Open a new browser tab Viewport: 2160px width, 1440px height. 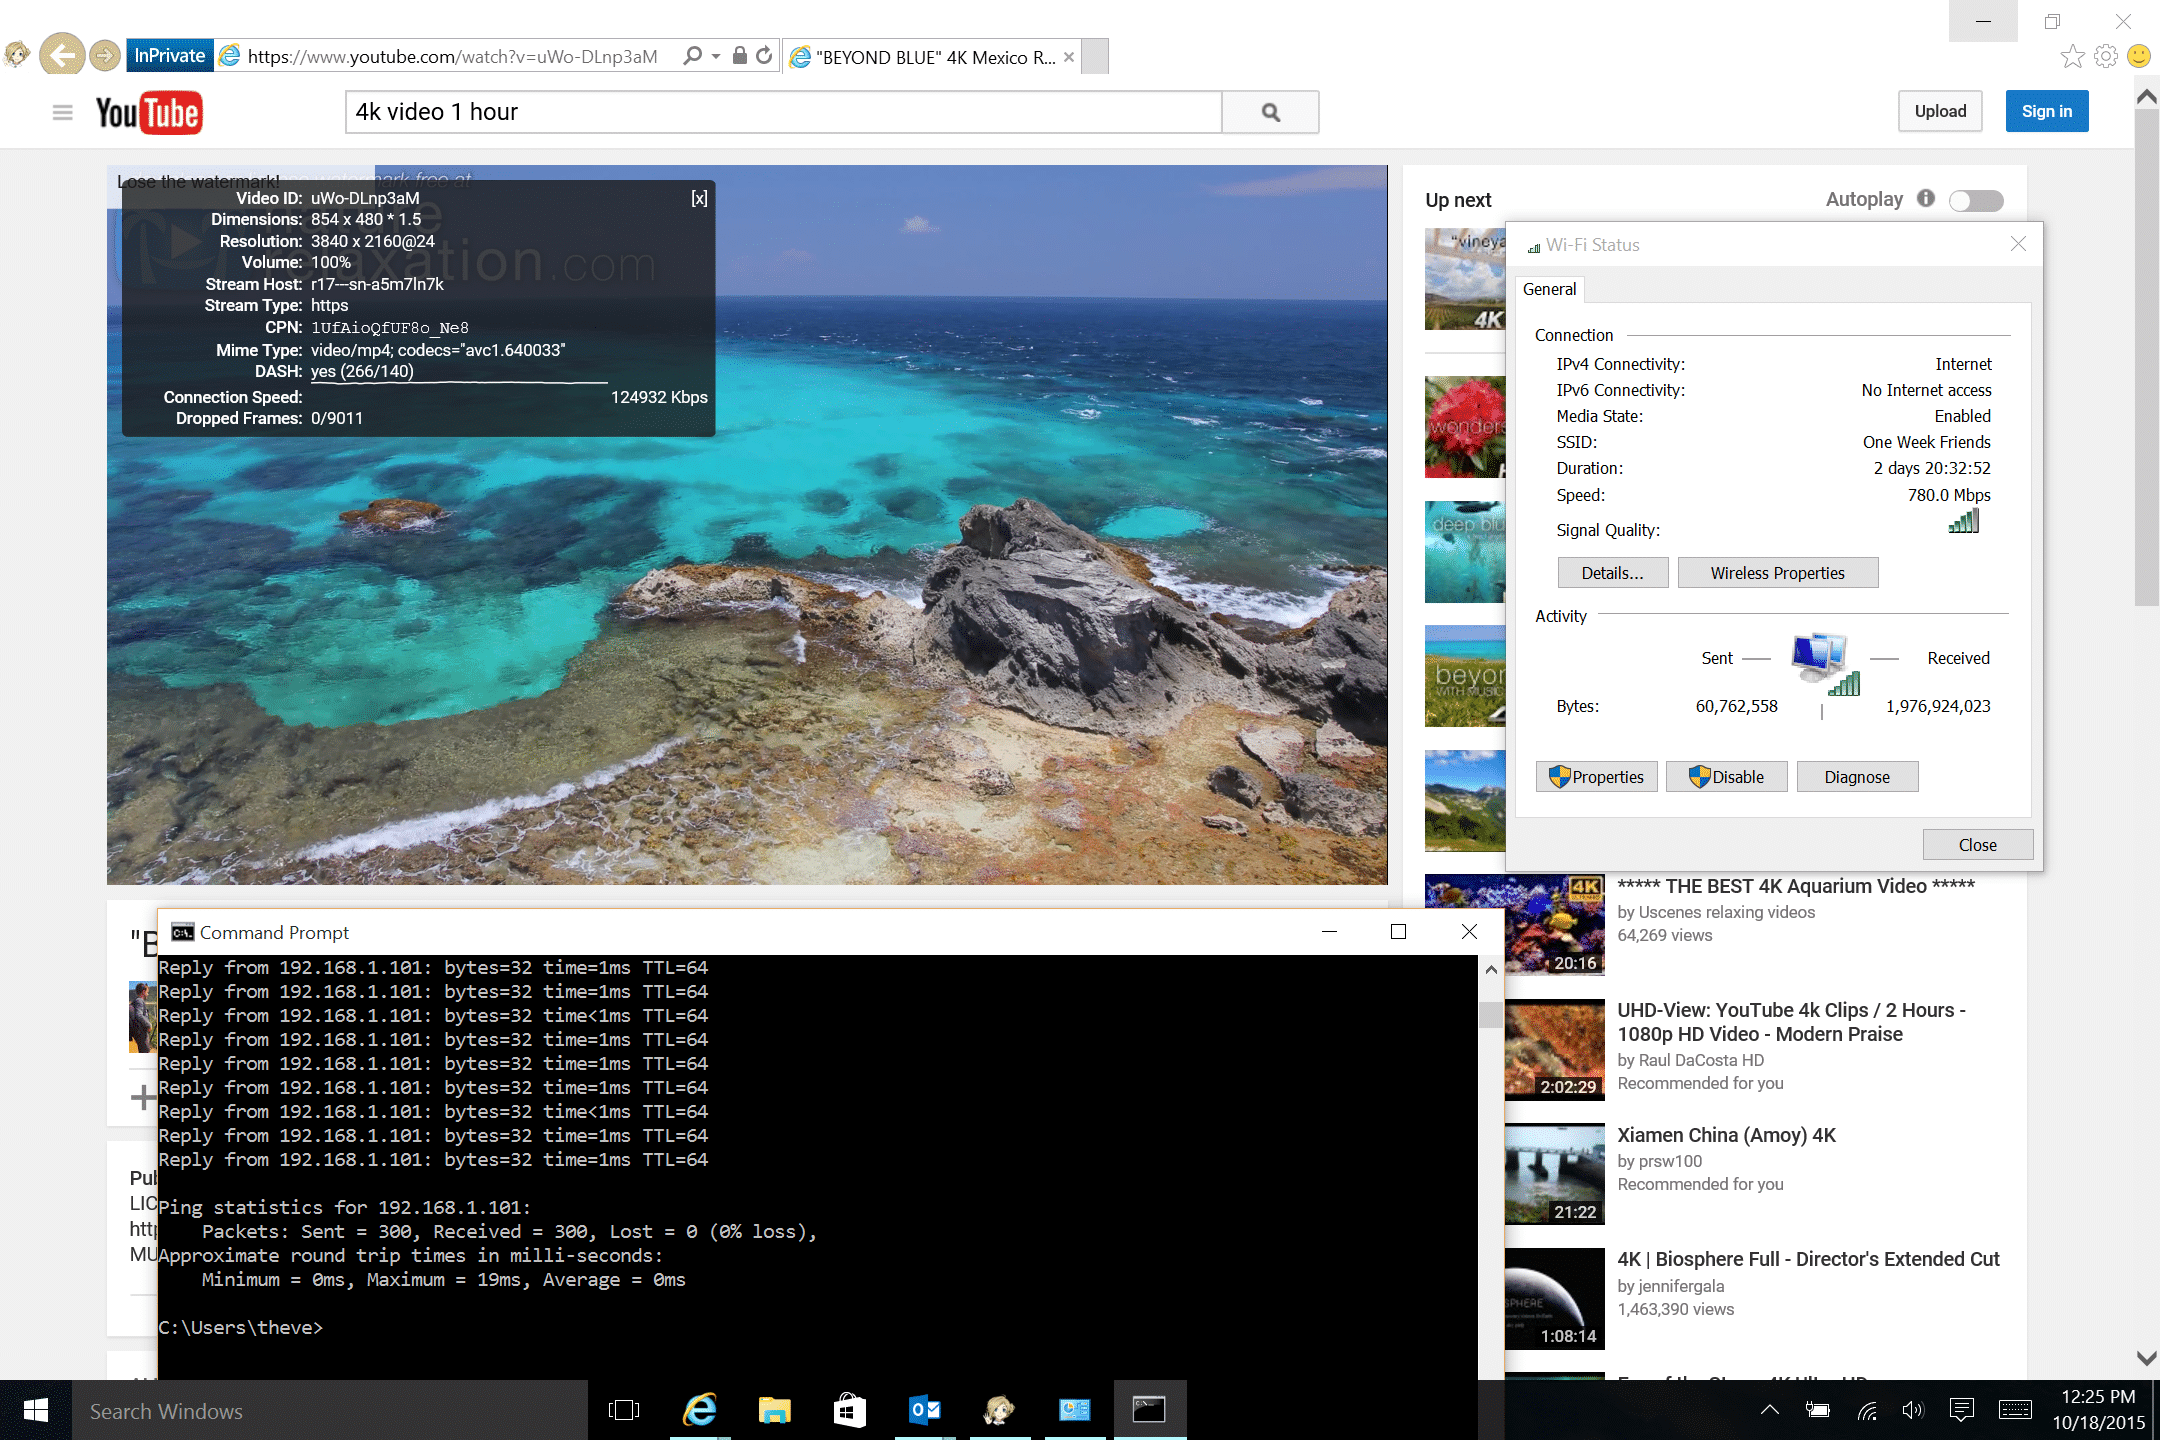[1095, 56]
